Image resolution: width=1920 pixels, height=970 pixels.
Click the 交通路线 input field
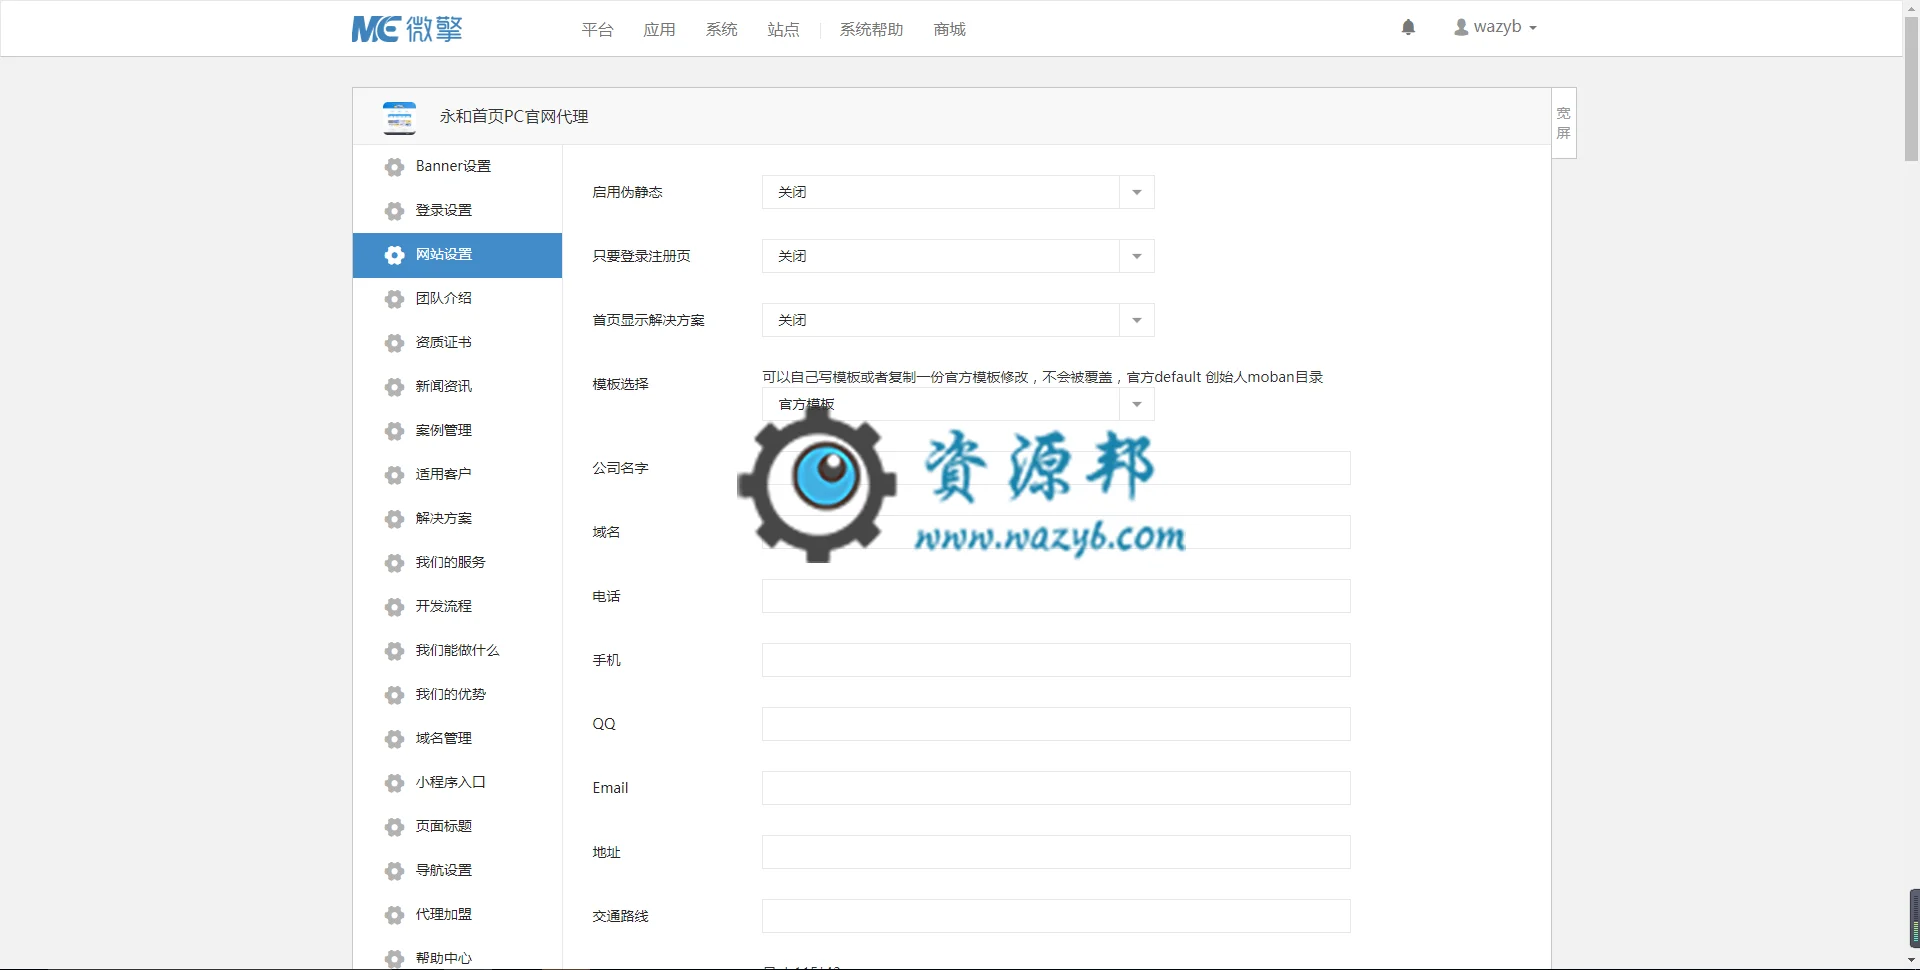tap(1056, 916)
